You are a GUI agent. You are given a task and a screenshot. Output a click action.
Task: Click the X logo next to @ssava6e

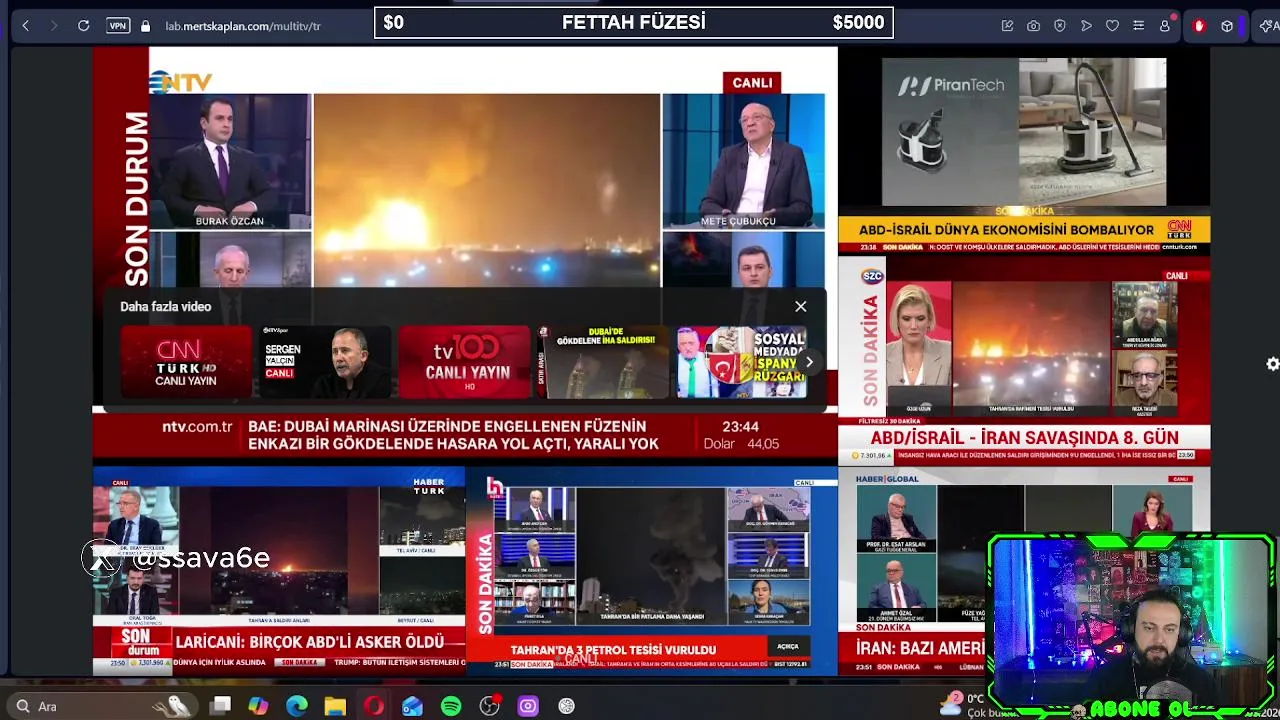pos(102,558)
